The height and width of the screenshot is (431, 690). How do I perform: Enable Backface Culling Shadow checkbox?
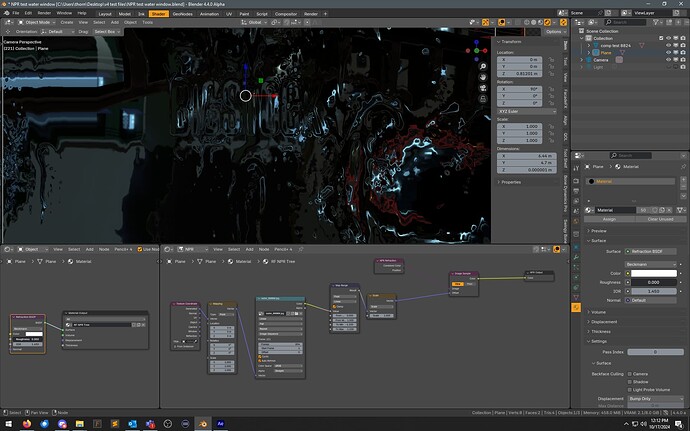pos(630,382)
